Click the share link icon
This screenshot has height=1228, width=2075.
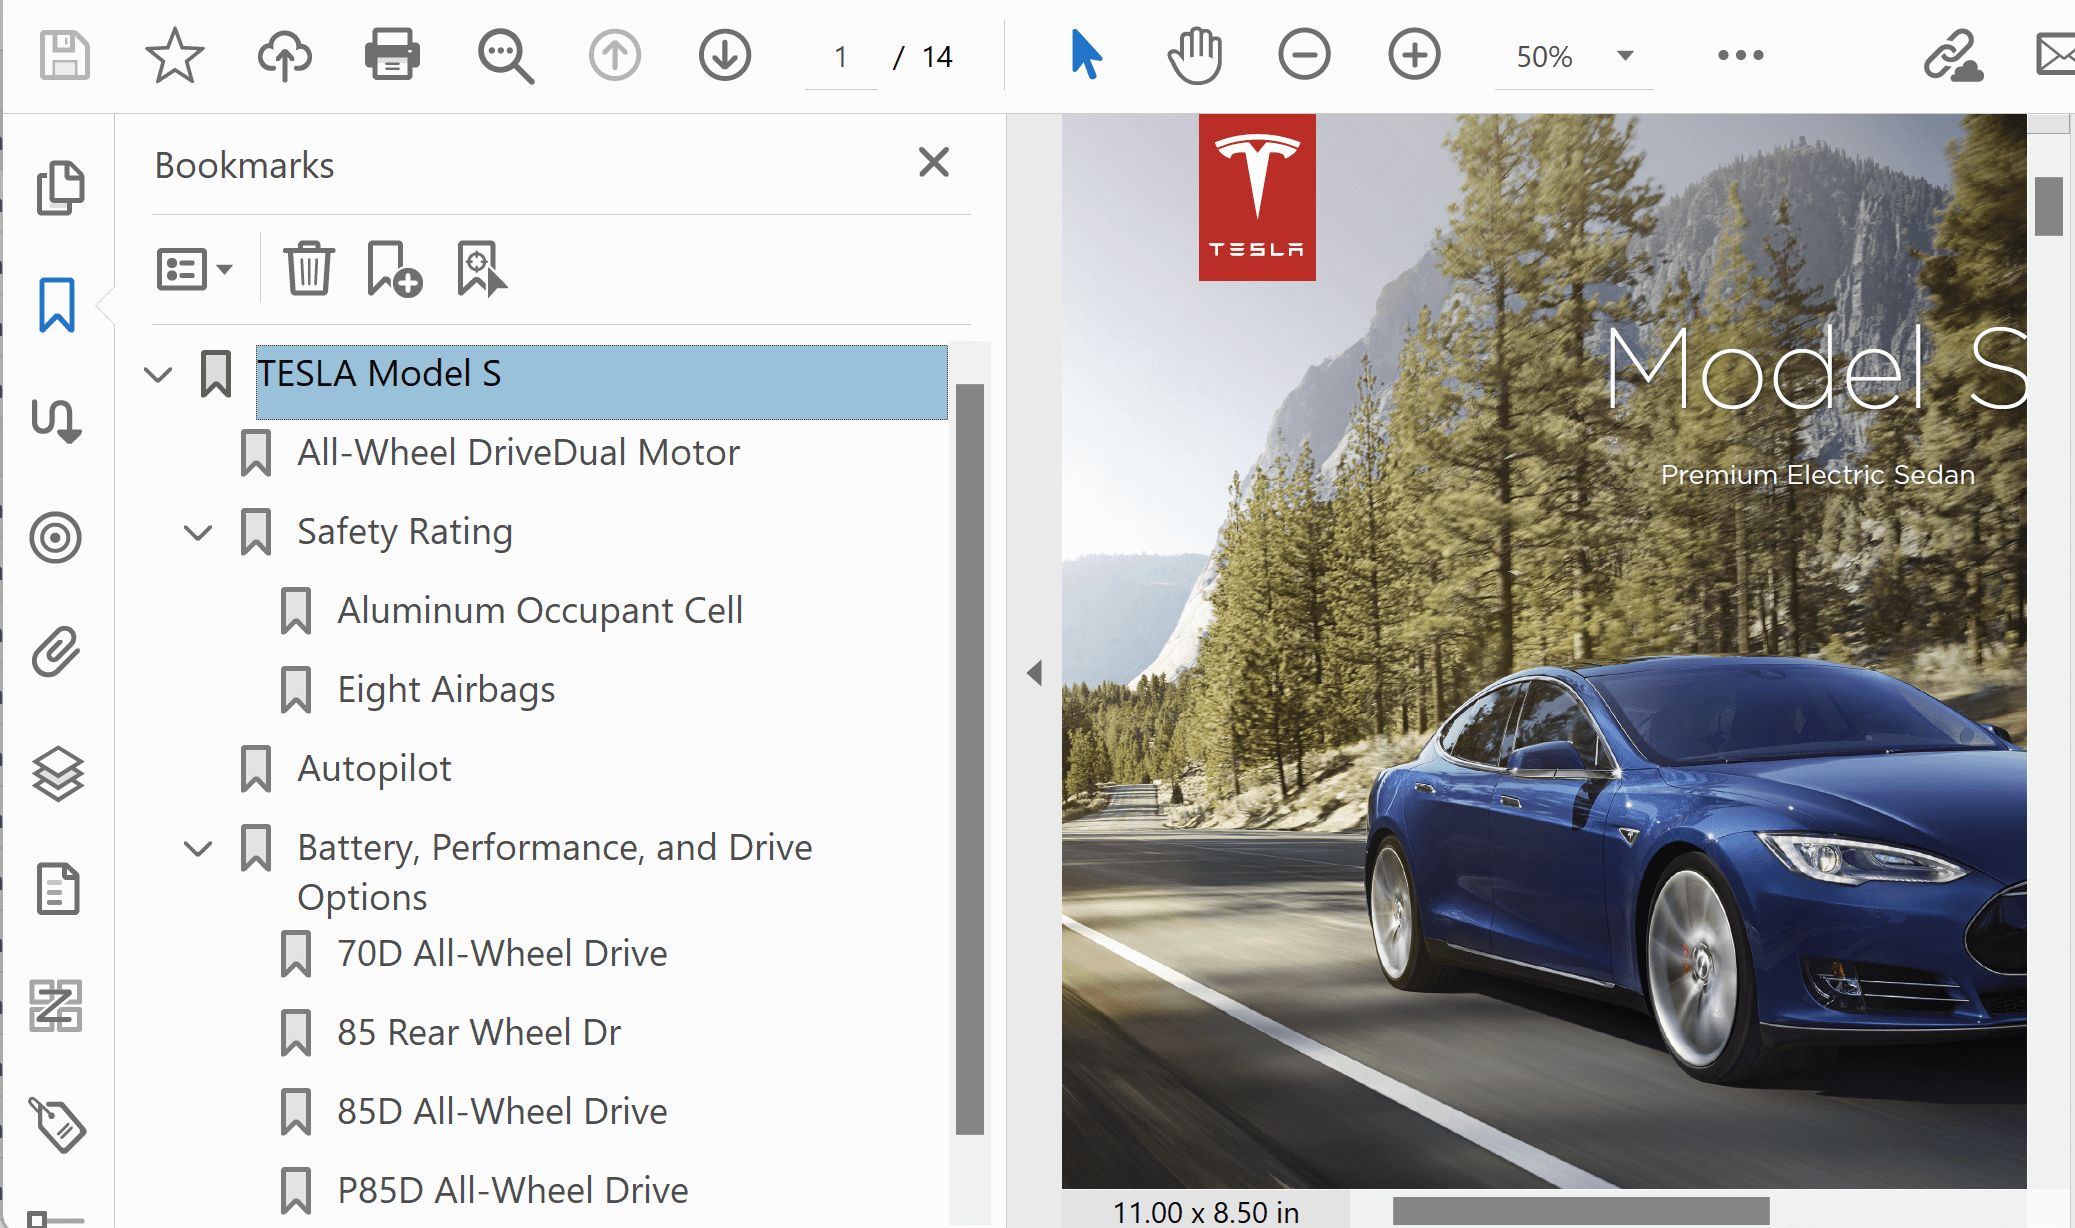tap(1954, 55)
